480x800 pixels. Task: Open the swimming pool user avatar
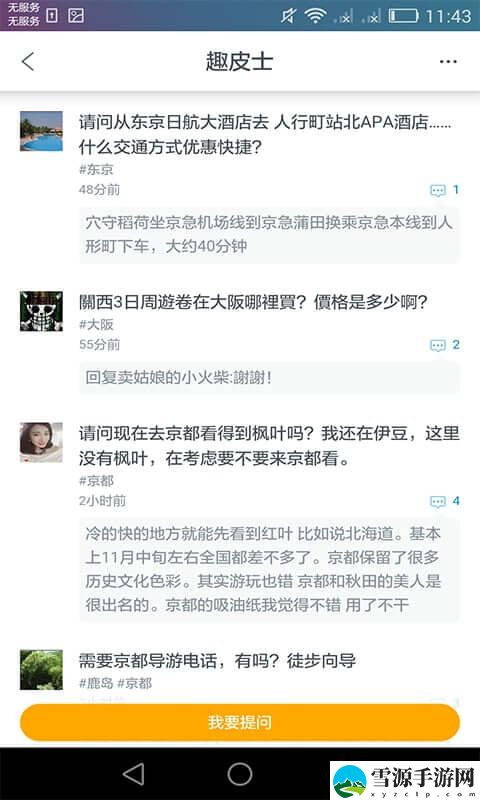(x=41, y=131)
